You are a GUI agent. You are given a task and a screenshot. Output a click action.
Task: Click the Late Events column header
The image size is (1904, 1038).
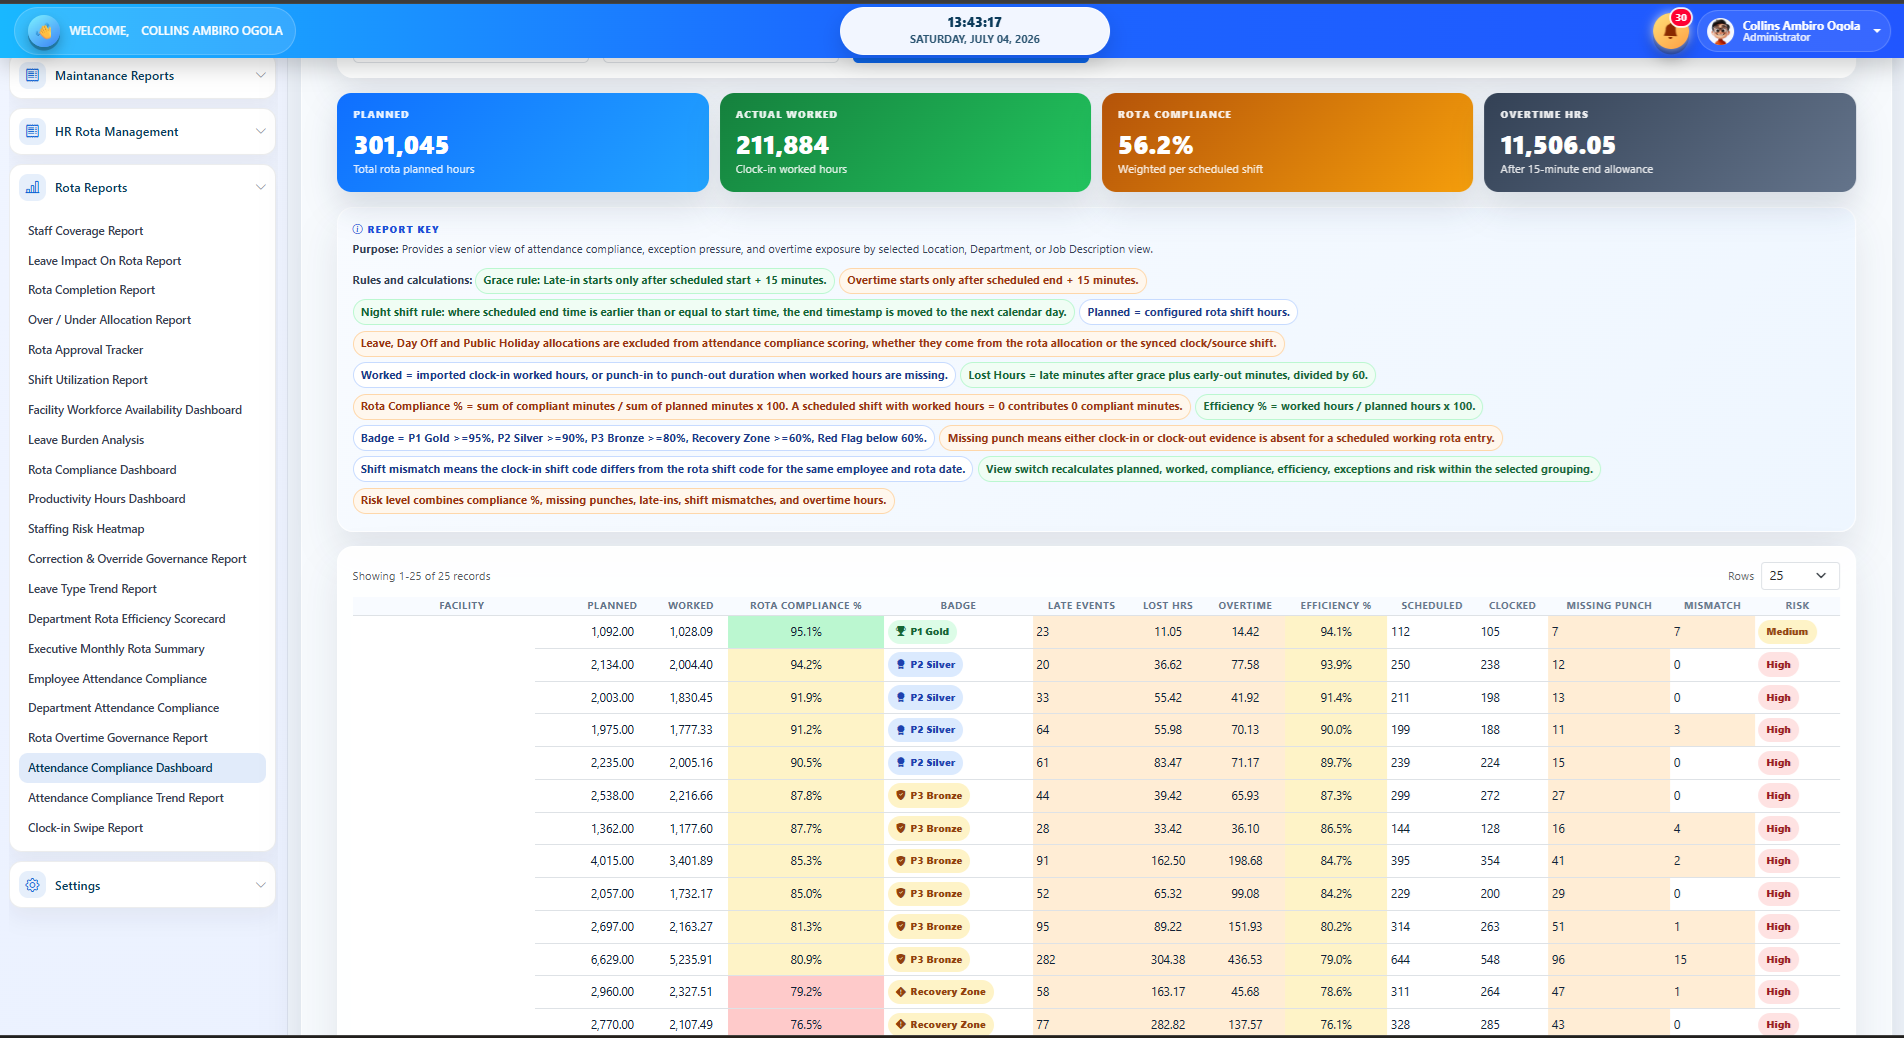[1081, 606]
